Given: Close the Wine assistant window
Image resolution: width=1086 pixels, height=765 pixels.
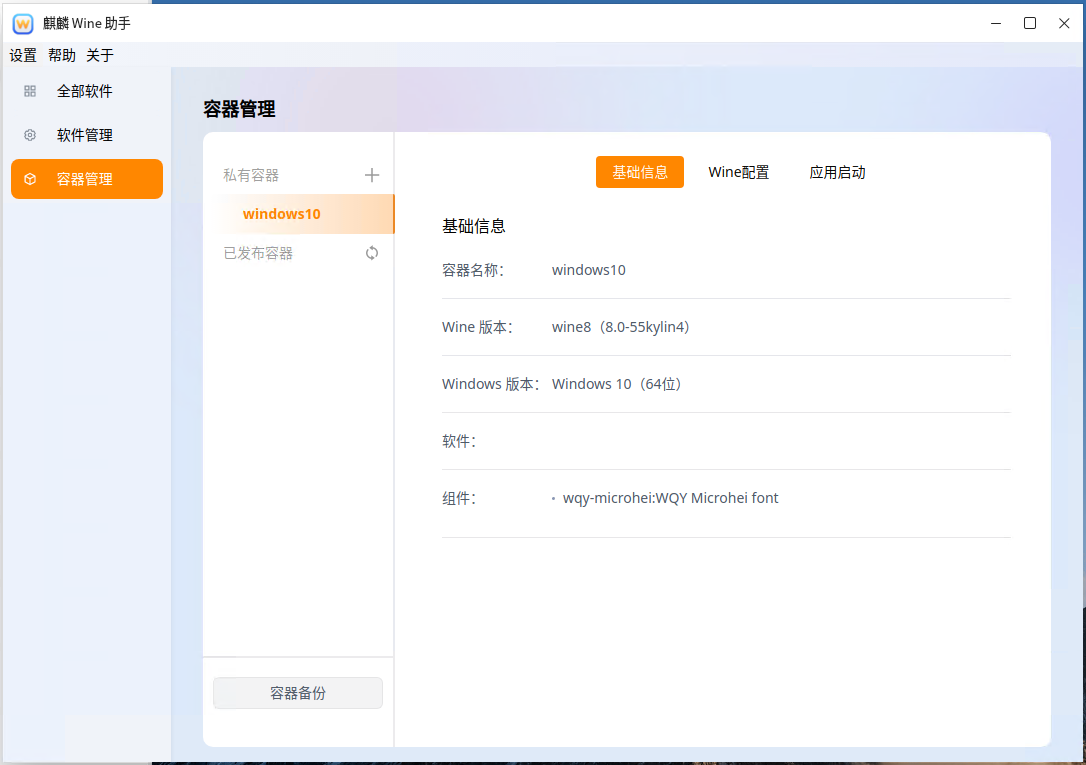Looking at the screenshot, I should (x=1064, y=24).
